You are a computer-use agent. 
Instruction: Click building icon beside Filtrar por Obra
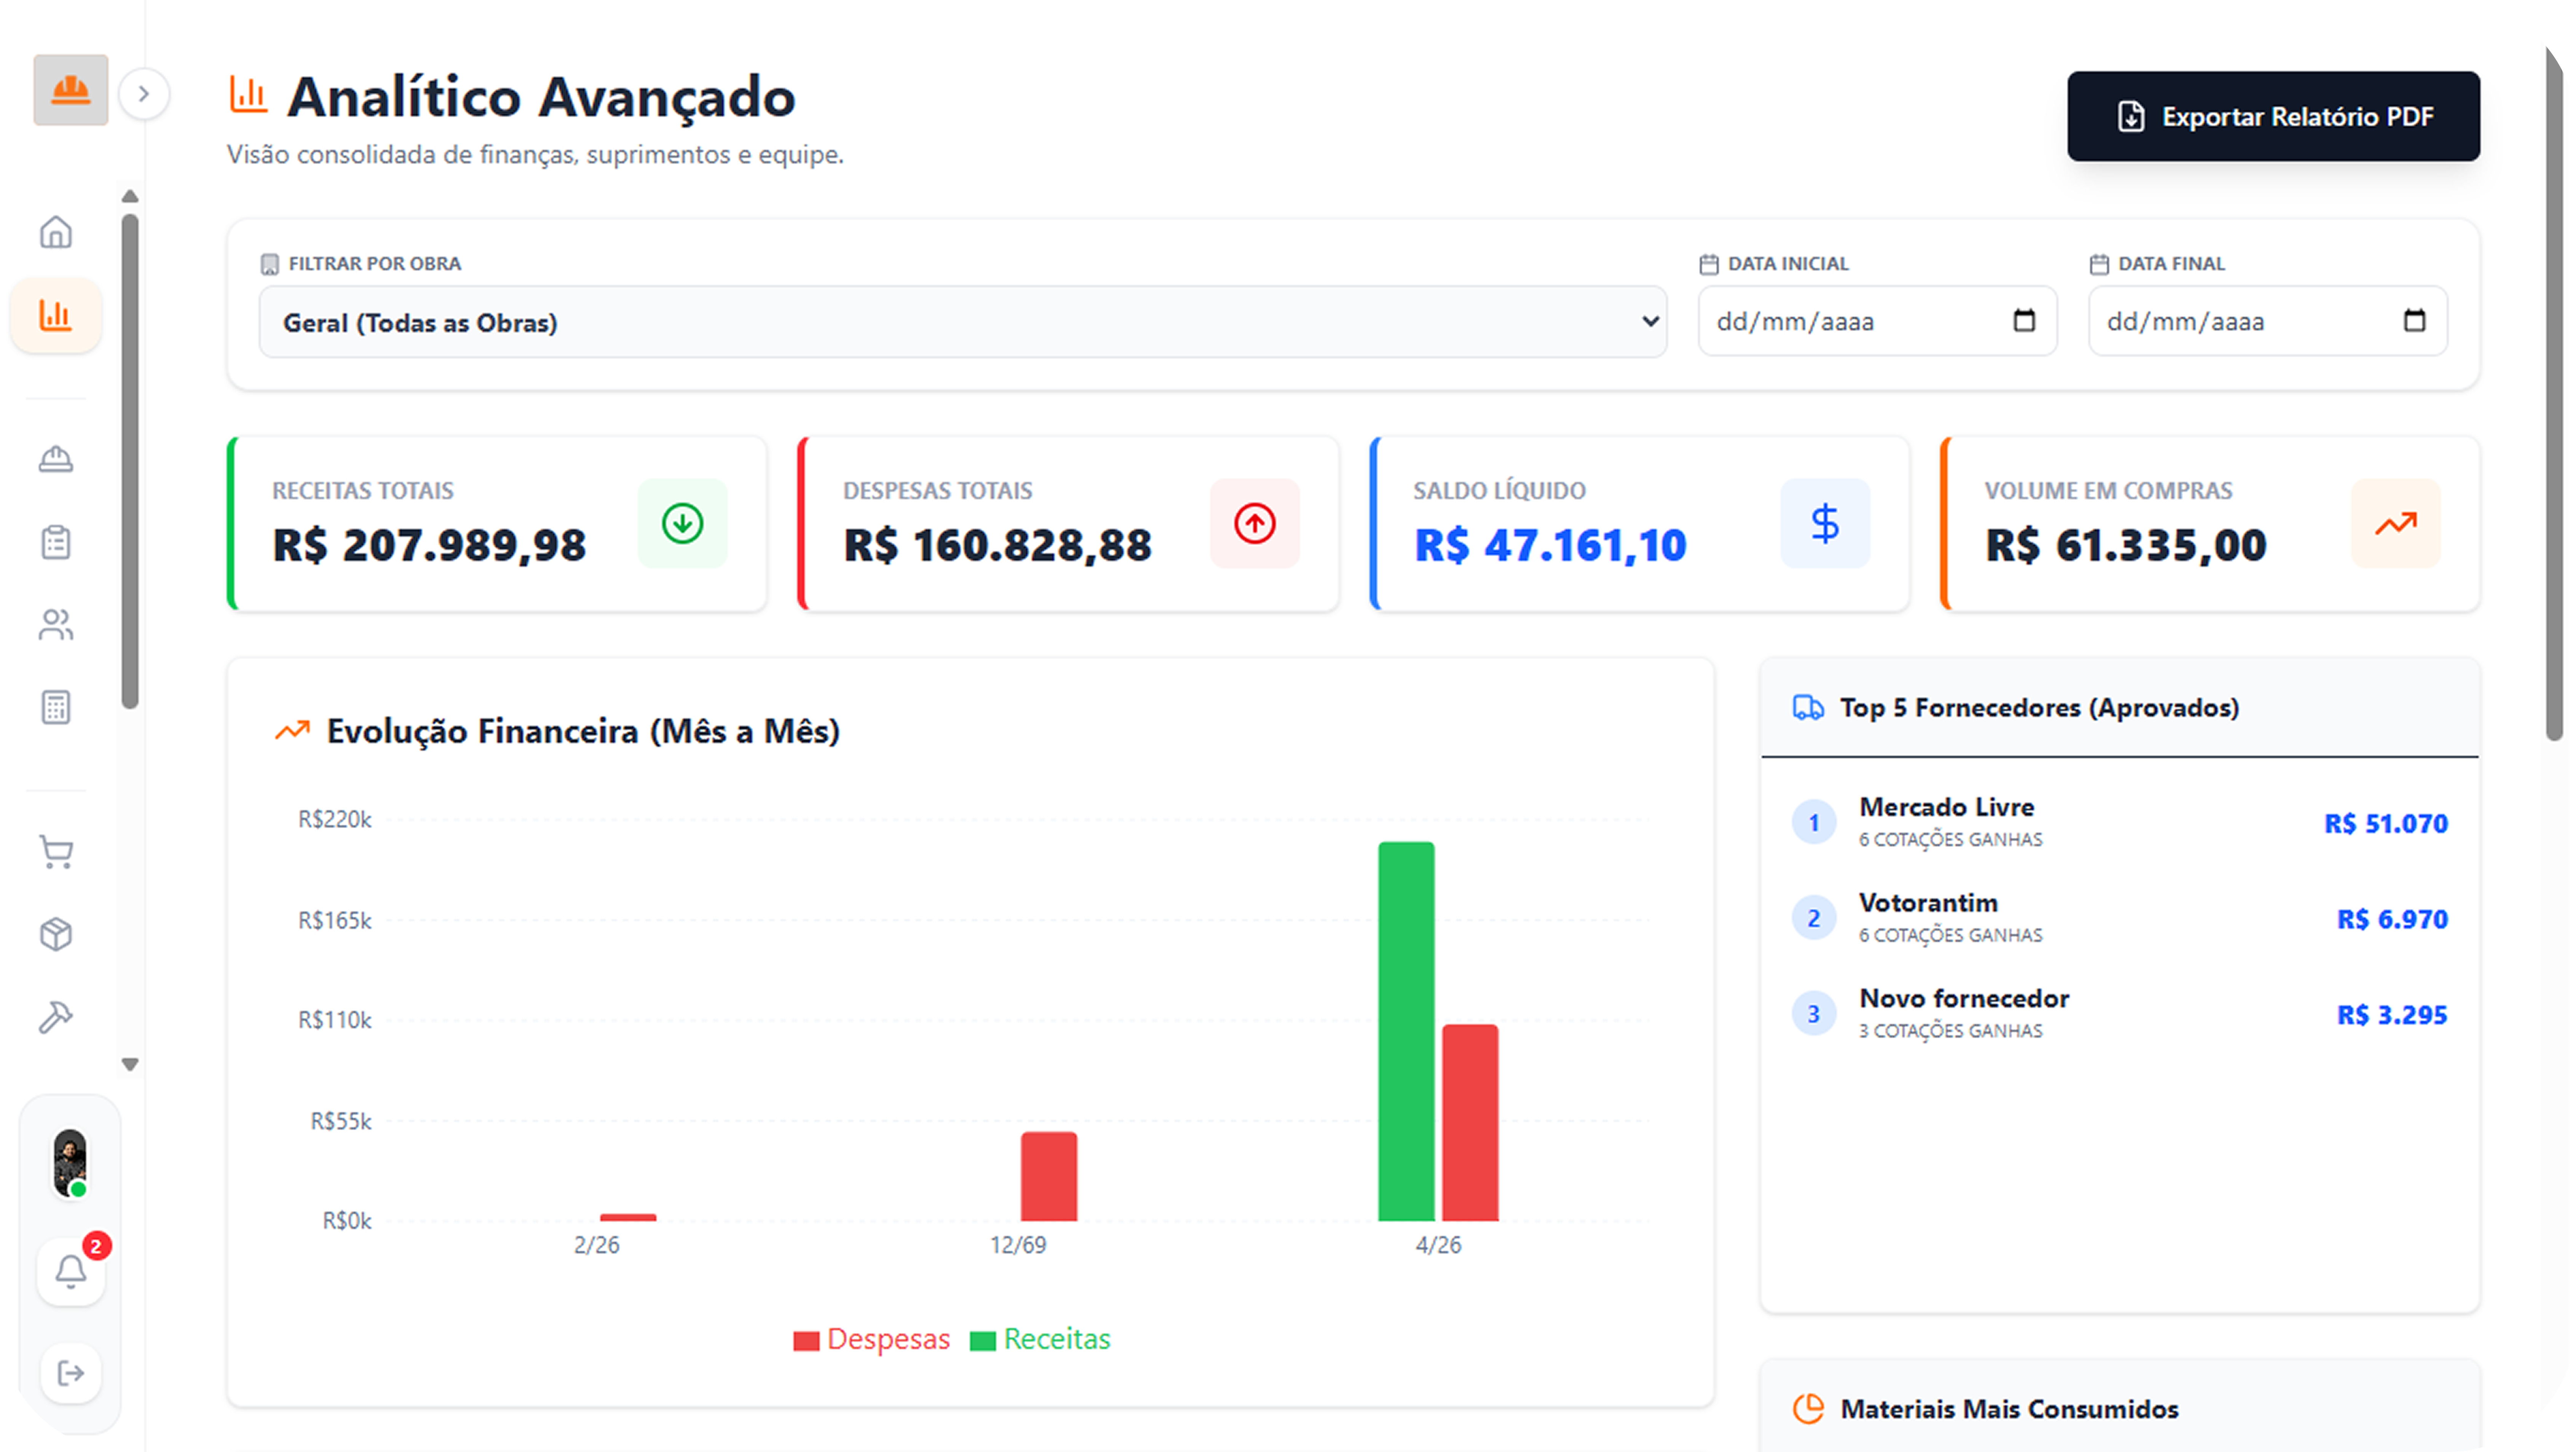tap(269, 264)
